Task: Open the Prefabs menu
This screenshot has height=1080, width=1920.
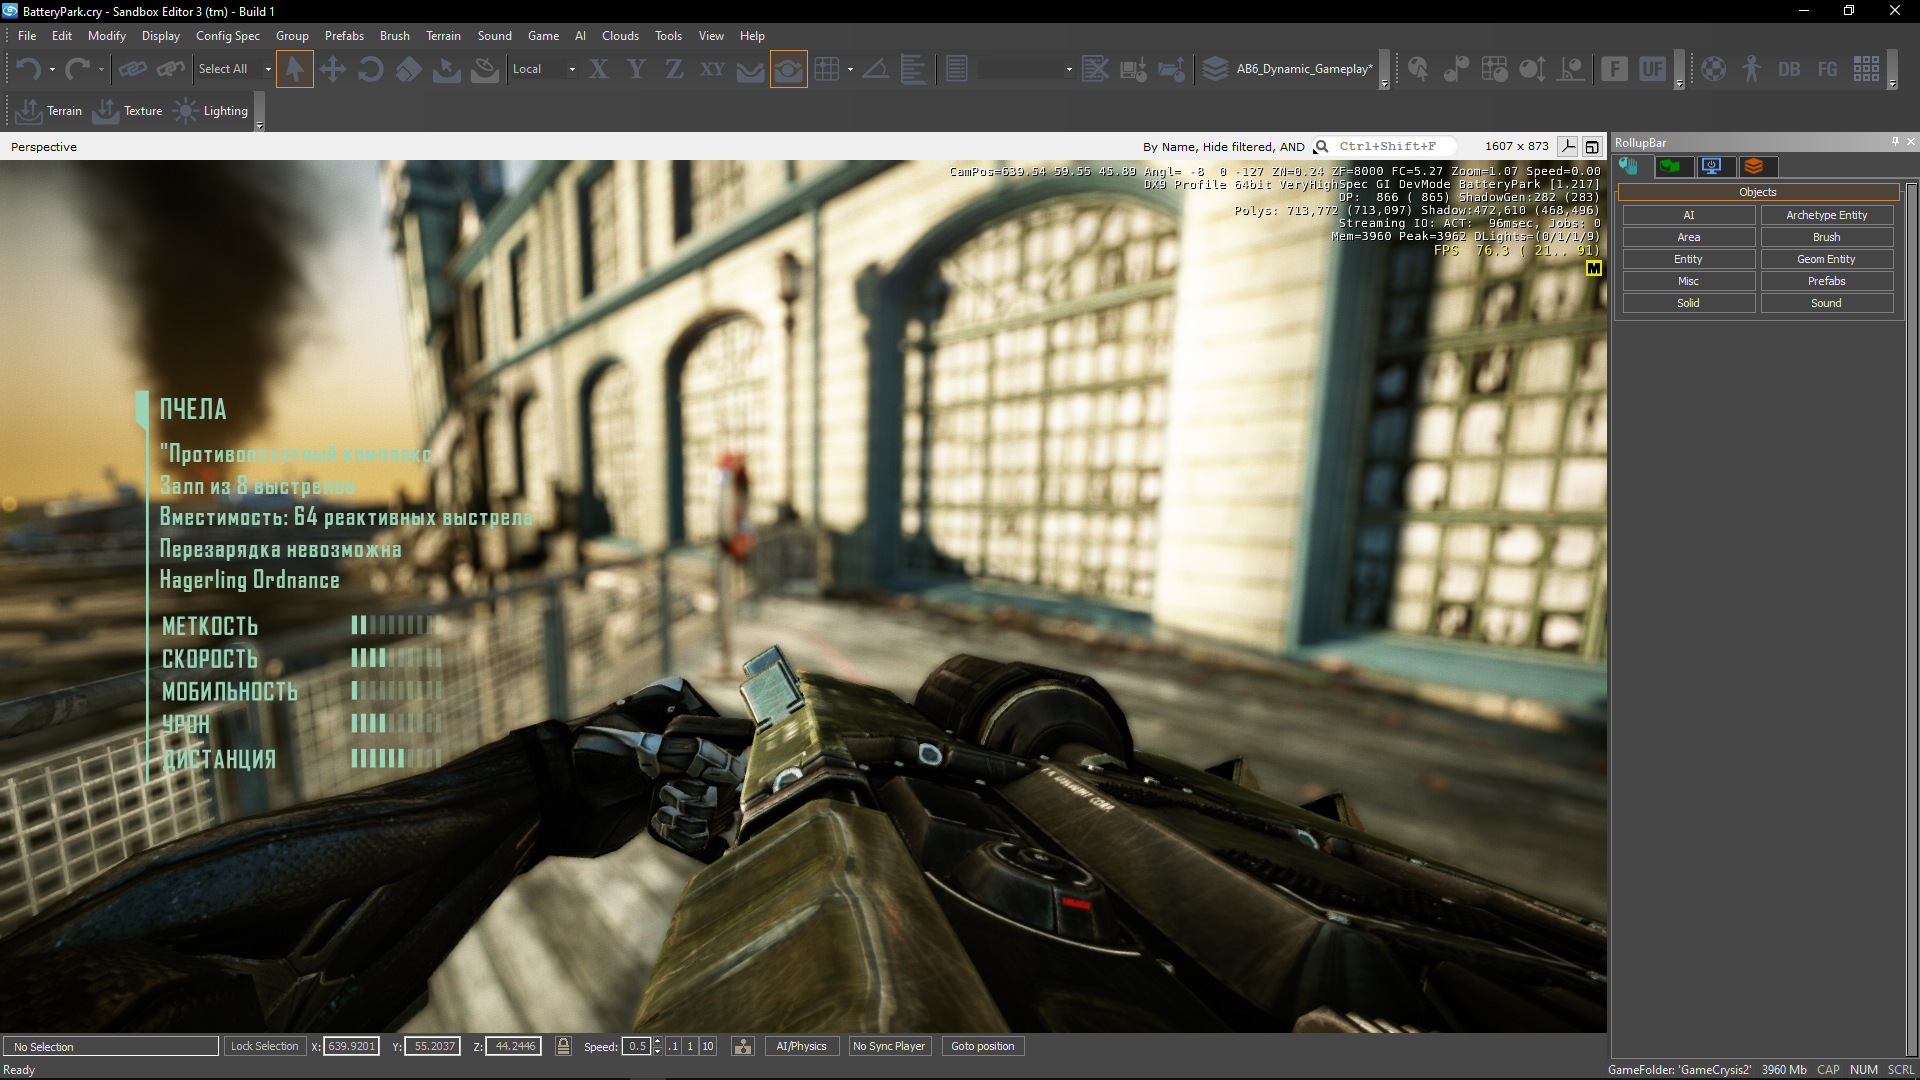Action: click(x=344, y=36)
